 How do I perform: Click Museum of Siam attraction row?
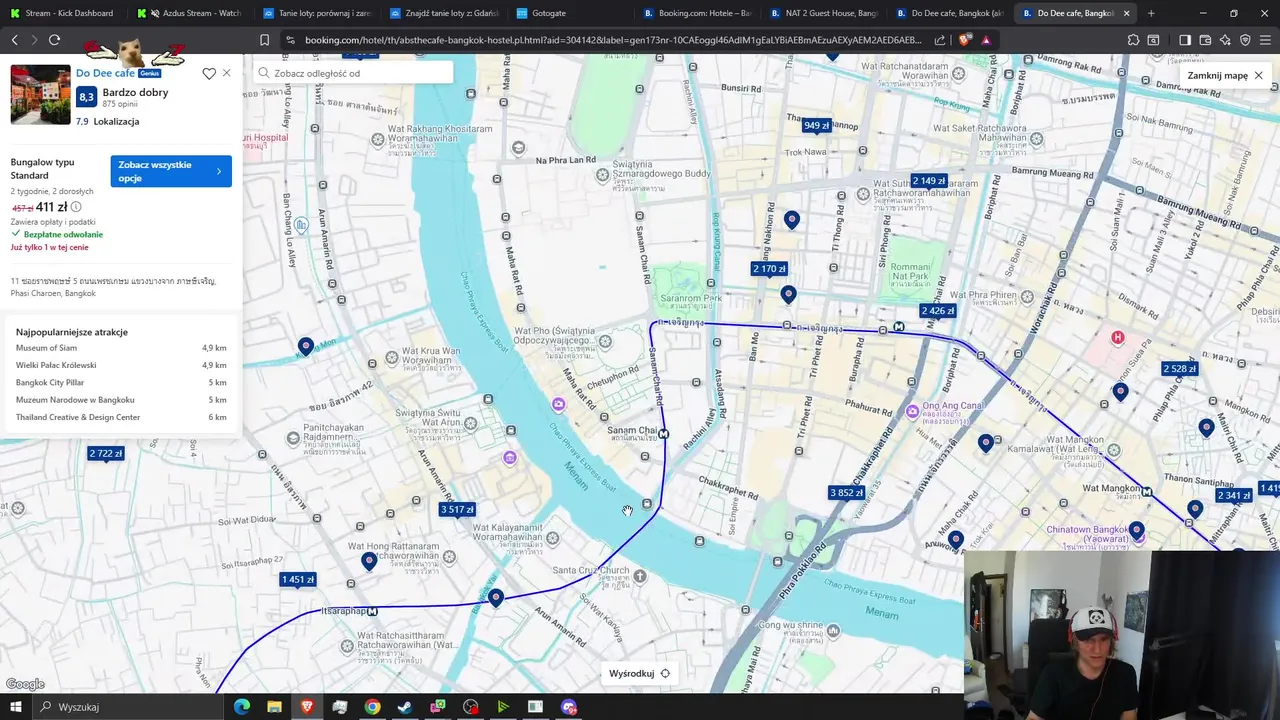(121, 348)
